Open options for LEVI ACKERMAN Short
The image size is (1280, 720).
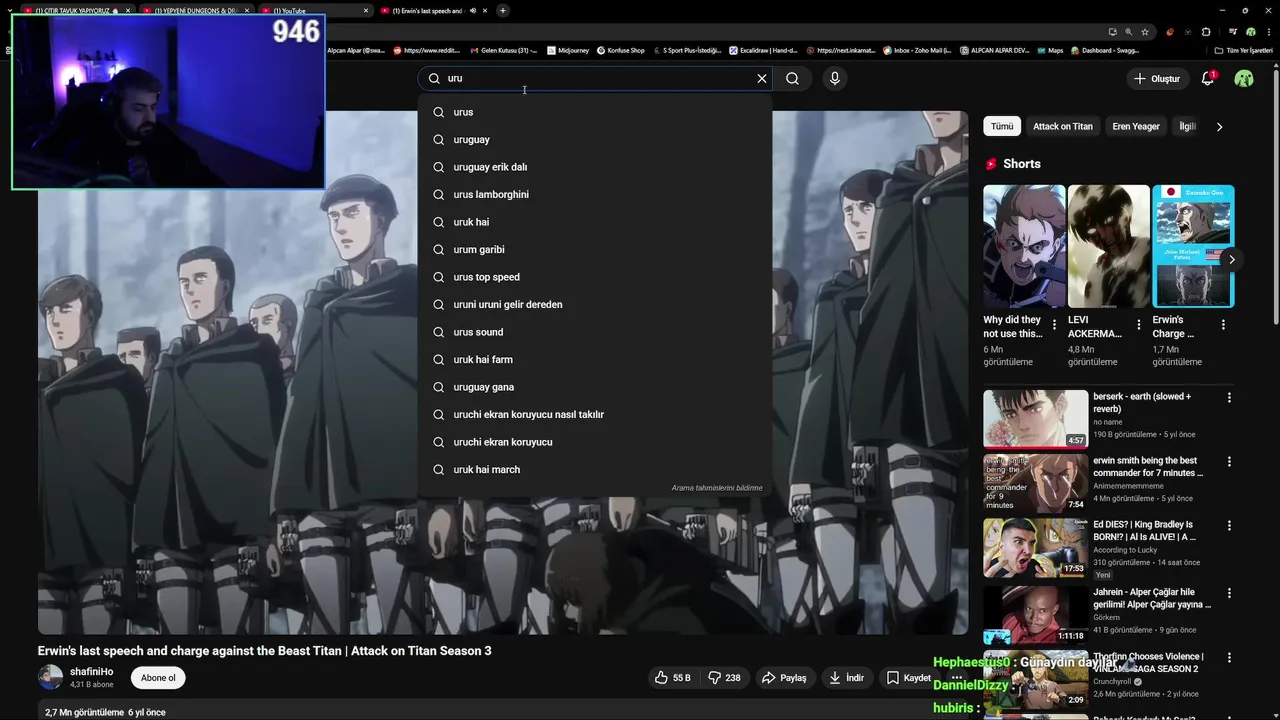pyautogui.click(x=1139, y=325)
